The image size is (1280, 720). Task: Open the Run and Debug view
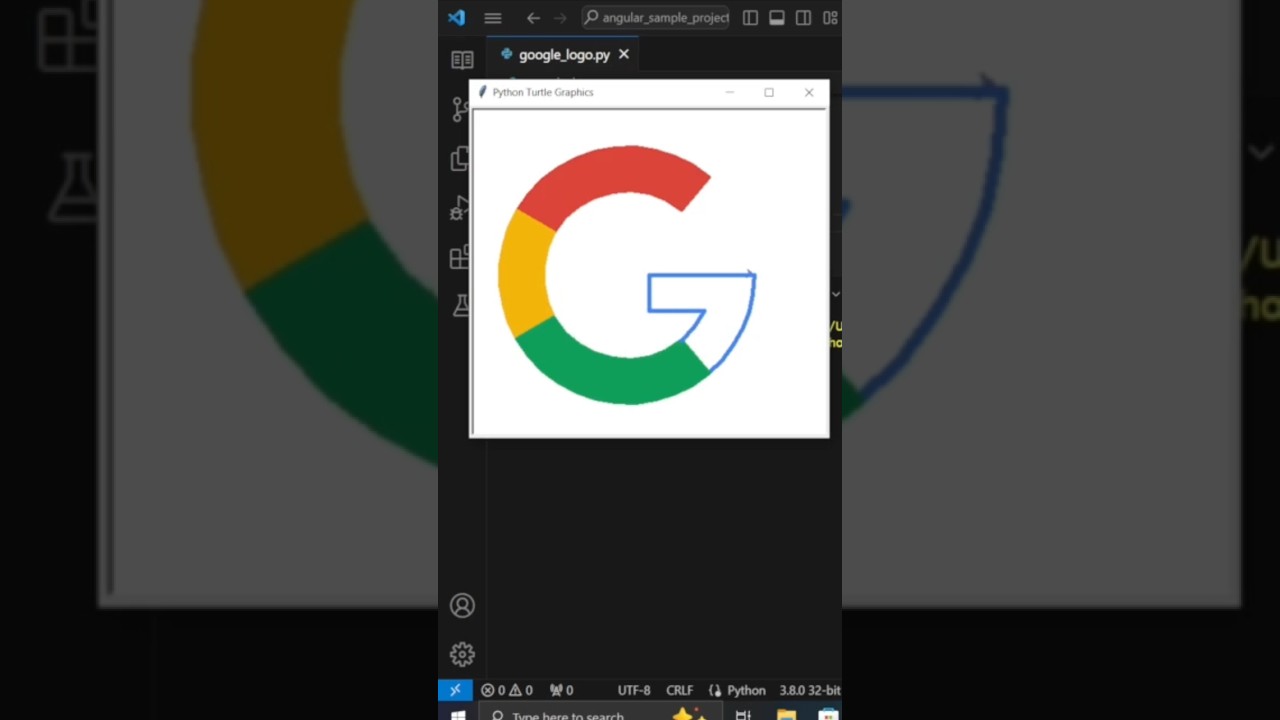[460, 208]
